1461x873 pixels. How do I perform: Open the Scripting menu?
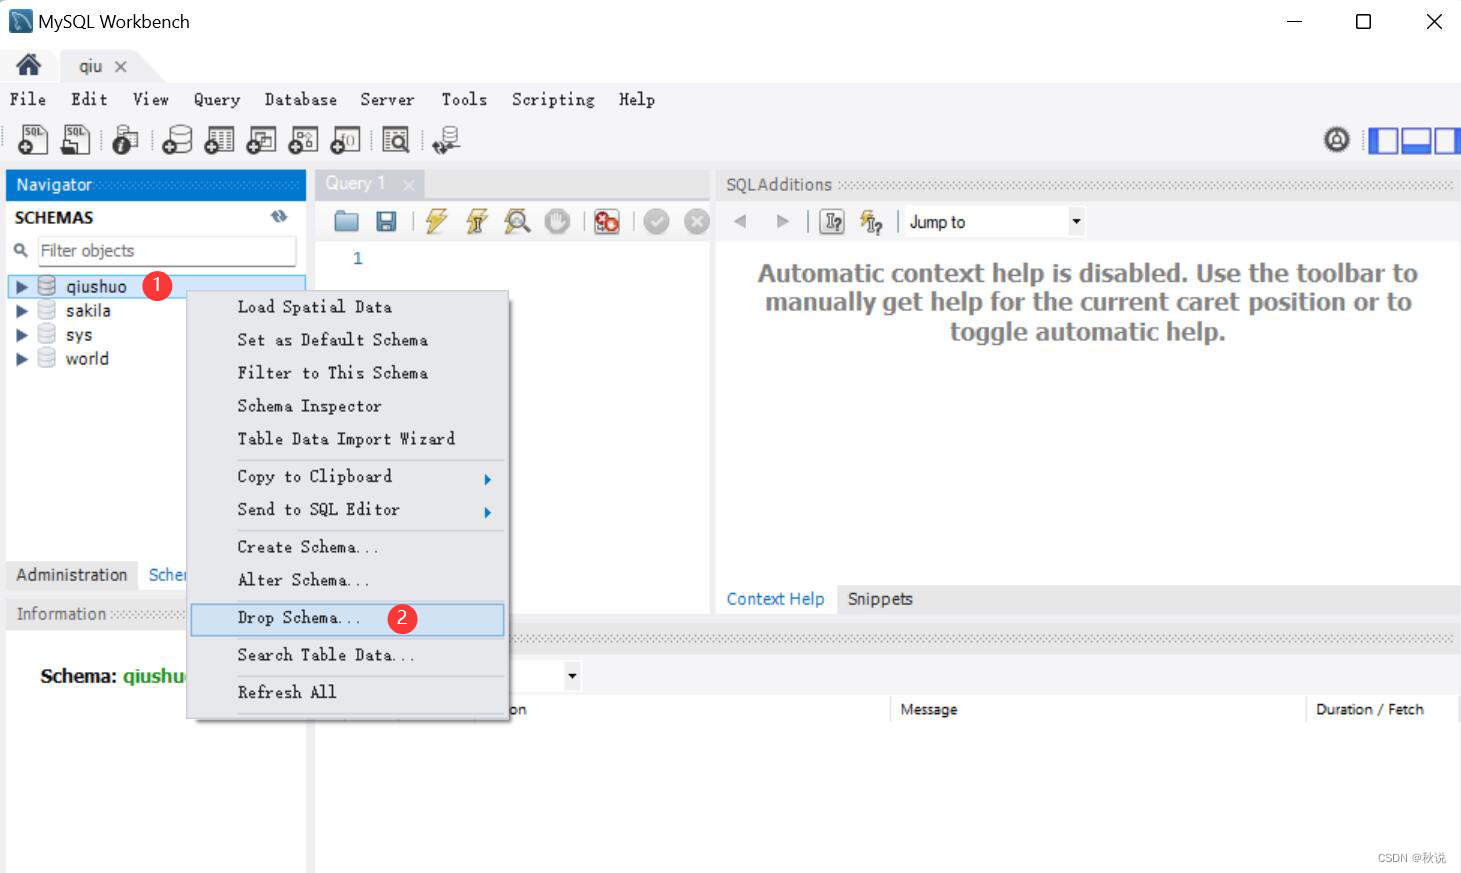(553, 99)
